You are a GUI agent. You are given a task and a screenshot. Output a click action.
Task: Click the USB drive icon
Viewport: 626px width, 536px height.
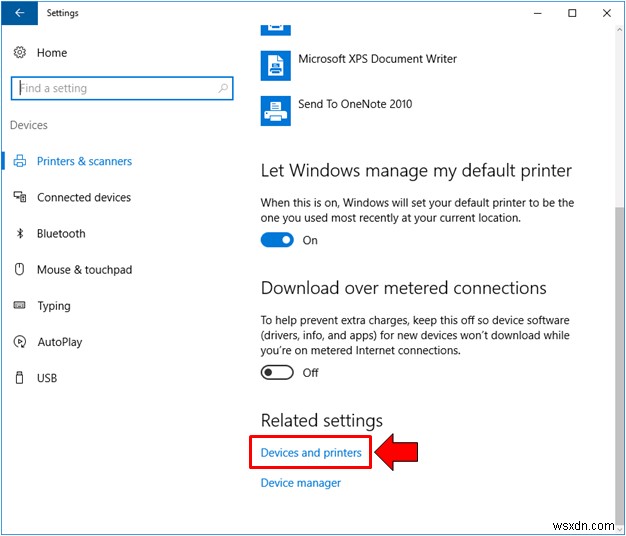(x=19, y=378)
